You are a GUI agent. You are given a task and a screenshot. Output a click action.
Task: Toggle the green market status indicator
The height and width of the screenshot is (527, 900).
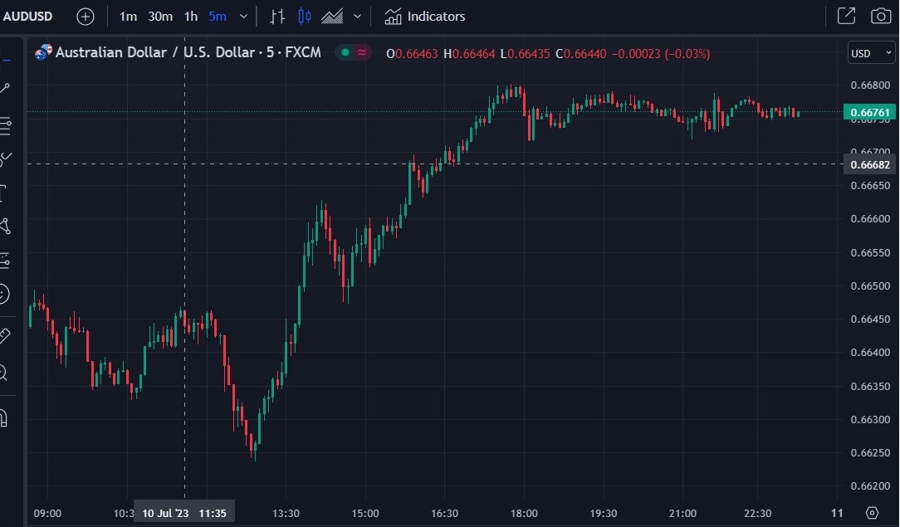tap(346, 53)
